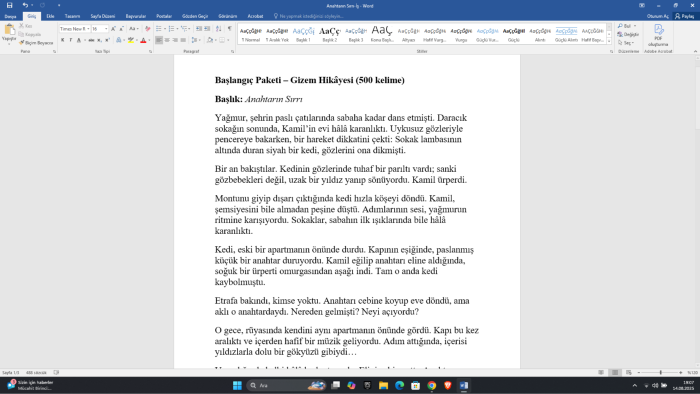This screenshot has width=700, height=394.
Task: Increase the paragraph indent
Action: click(207, 29)
